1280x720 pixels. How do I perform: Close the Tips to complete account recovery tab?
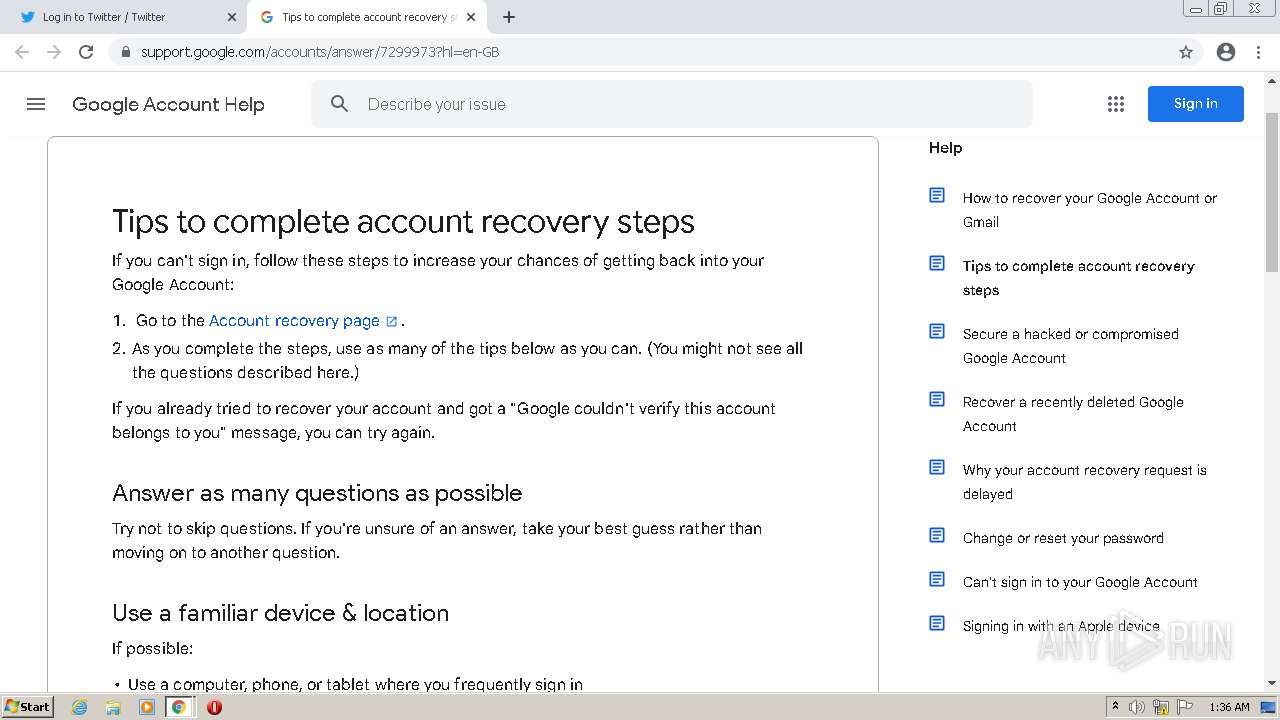click(x=472, y=17)
